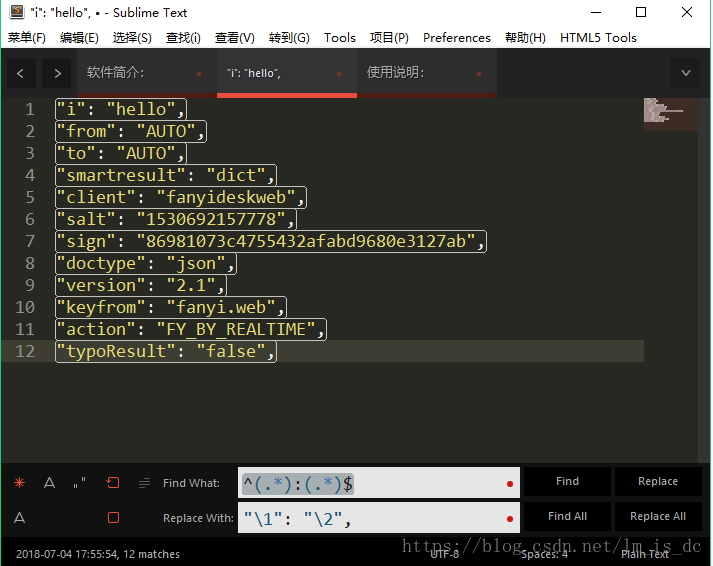The height and width of the screenshot is (566, 713).
Task: Click line 3 text "to": "AUTO"
Action: point(121,153)
